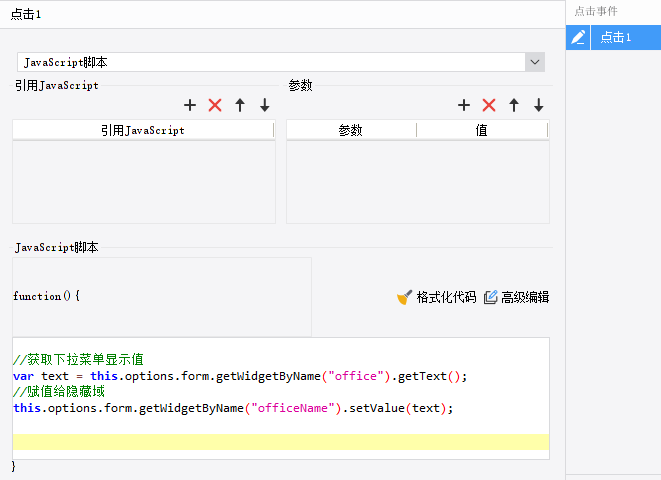This screenshot has width=661, height=480.
Task: Add a new parameter row
Action: click(x=464, y=105)
